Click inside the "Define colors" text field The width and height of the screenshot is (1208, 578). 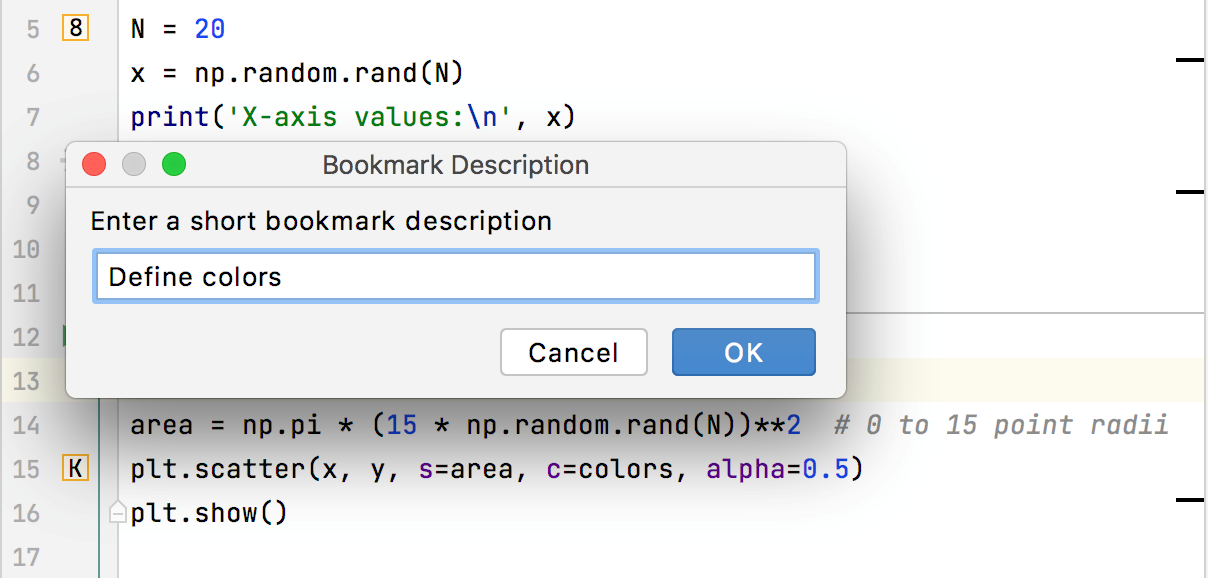(455, 276)
